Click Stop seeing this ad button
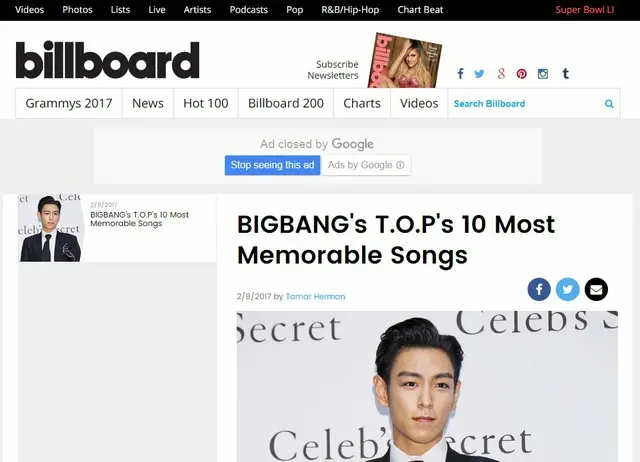The height and width of the screenshot is (462, 640). [x=273, y=165]
